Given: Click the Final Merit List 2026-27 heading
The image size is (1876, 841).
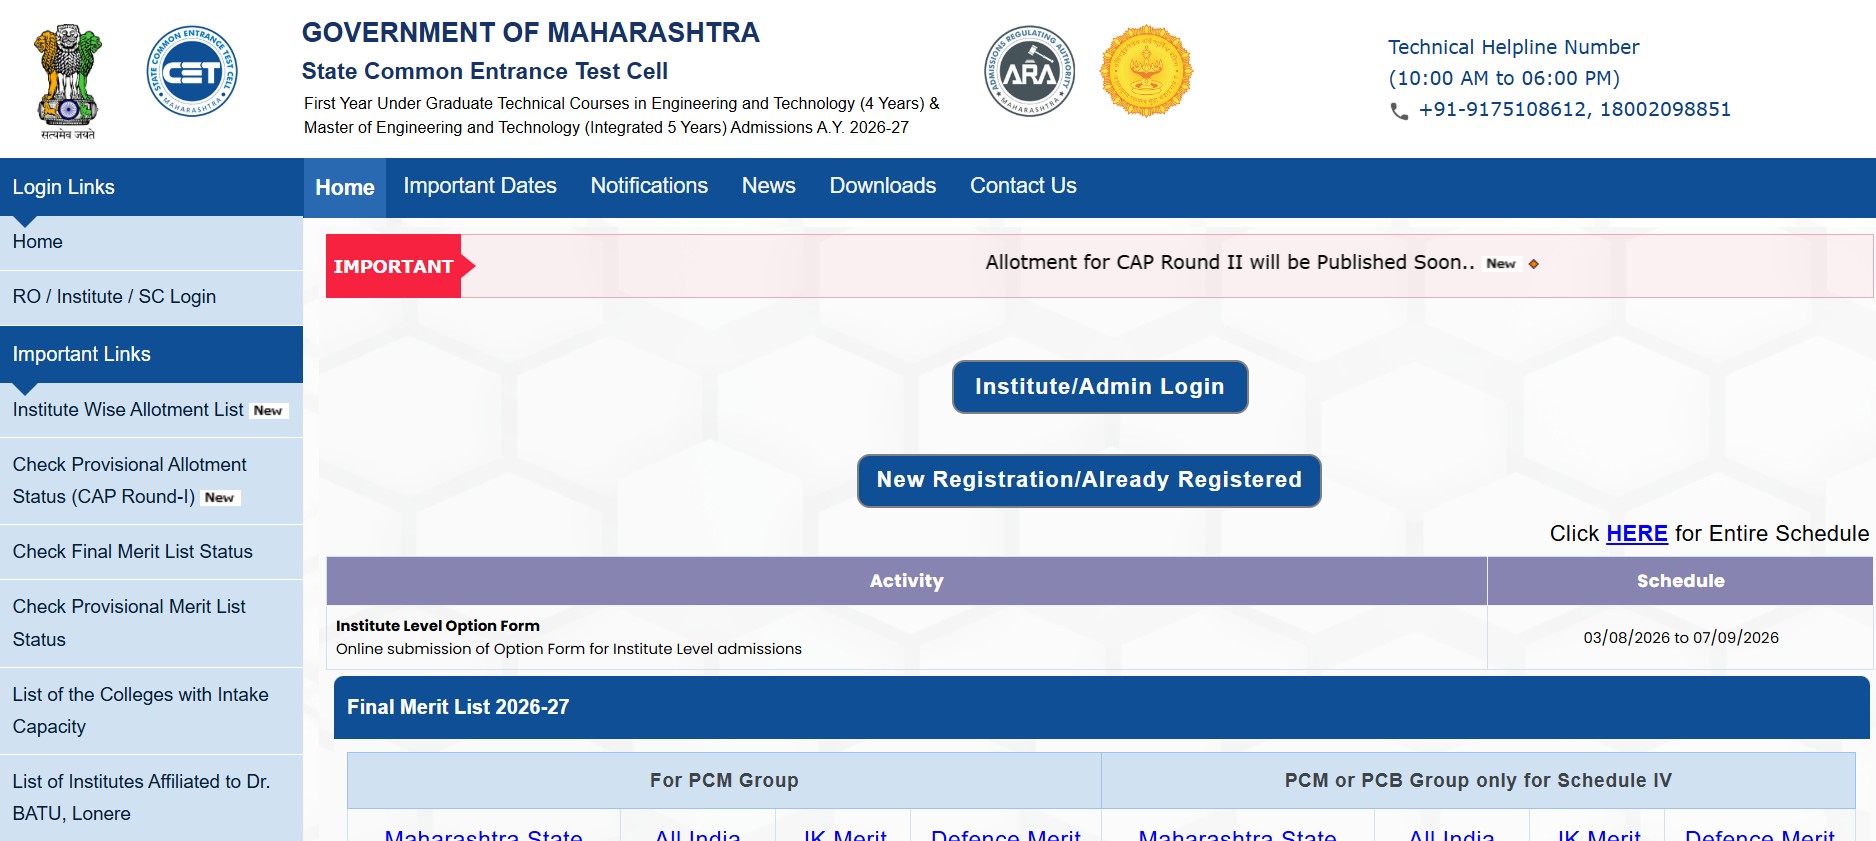Looking at the screenshot, I should [x=458, y=707].
